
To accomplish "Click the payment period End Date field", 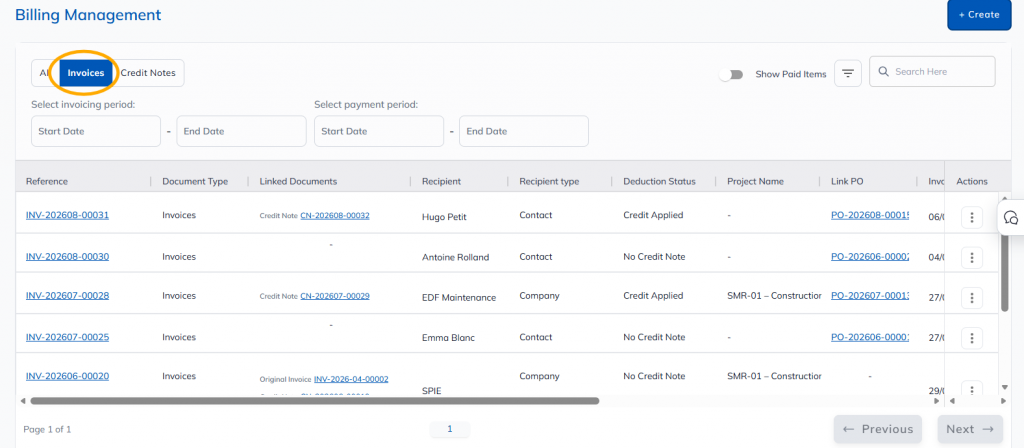I will 524,131.
